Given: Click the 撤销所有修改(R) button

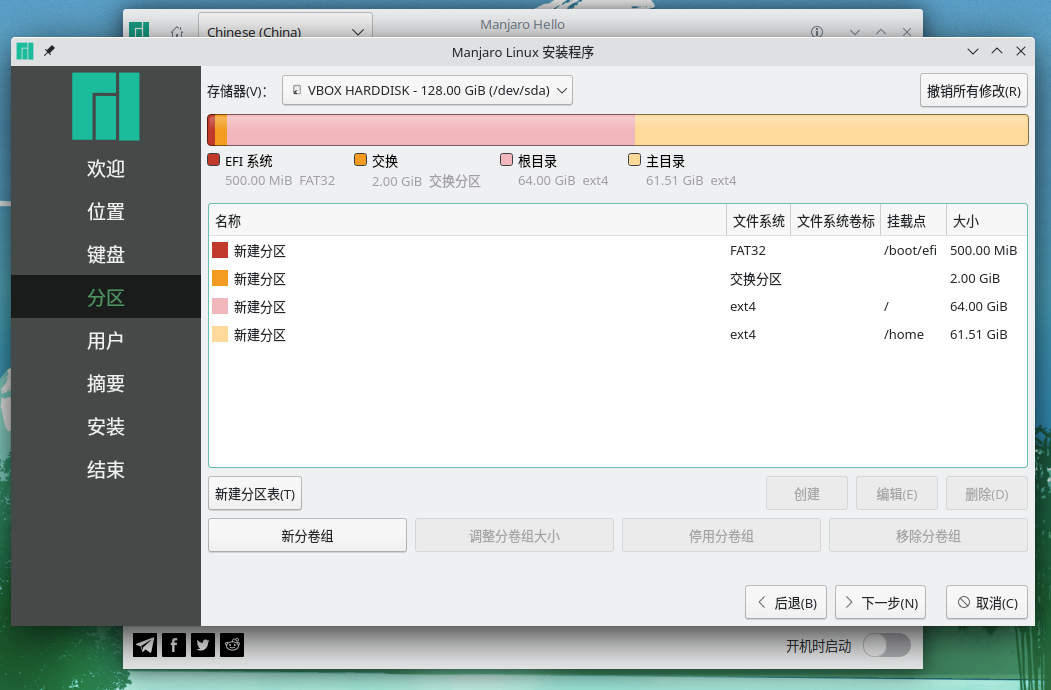Looking at the screenshot, I should 973,91.
